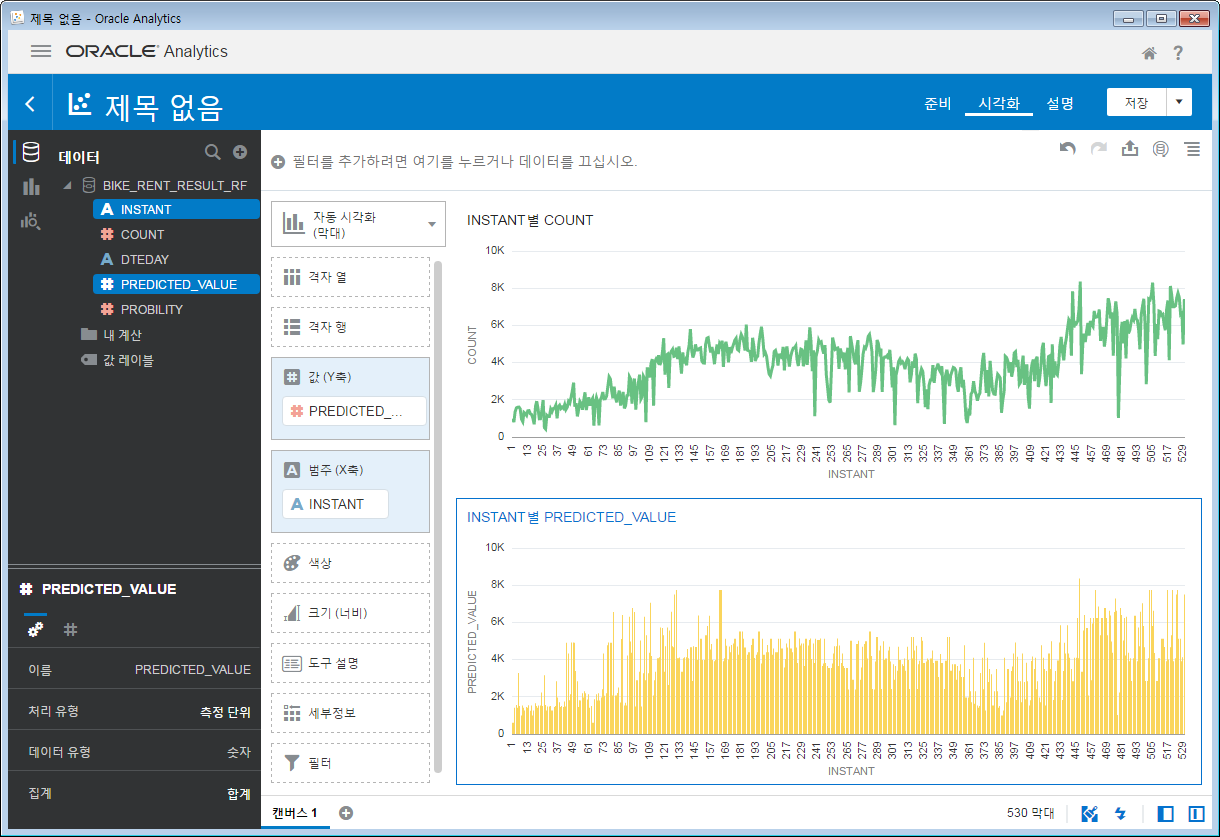Screen dimensions: 1220x837
Task: Undo the last edit
Action: pyautogui.click(x=1068, y=149)
